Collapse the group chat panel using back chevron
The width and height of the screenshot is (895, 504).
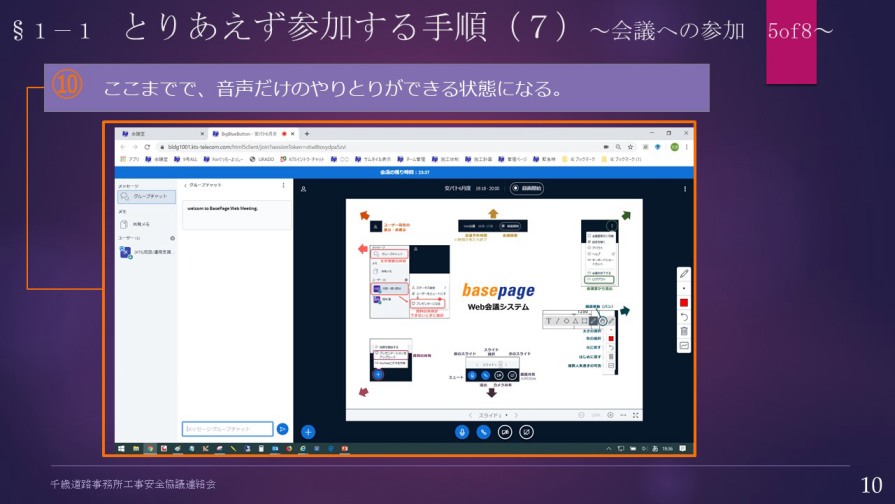tap(186, 185)
